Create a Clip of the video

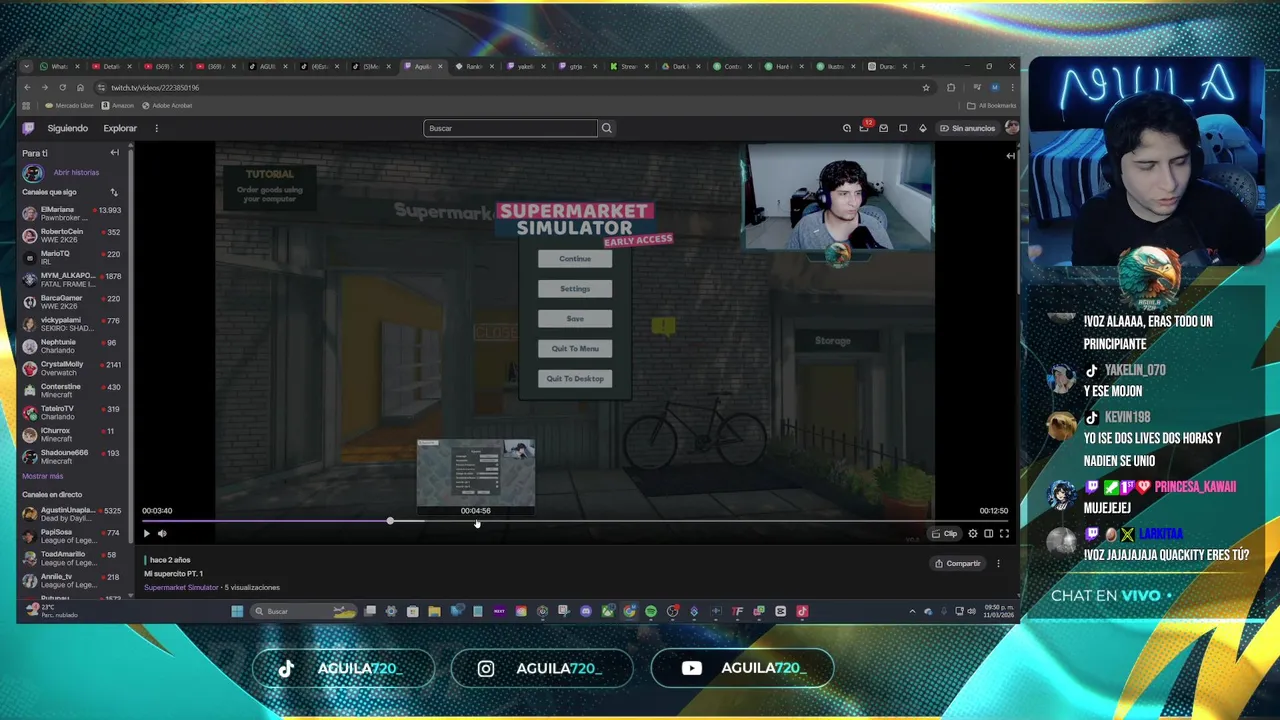point(945,534)
